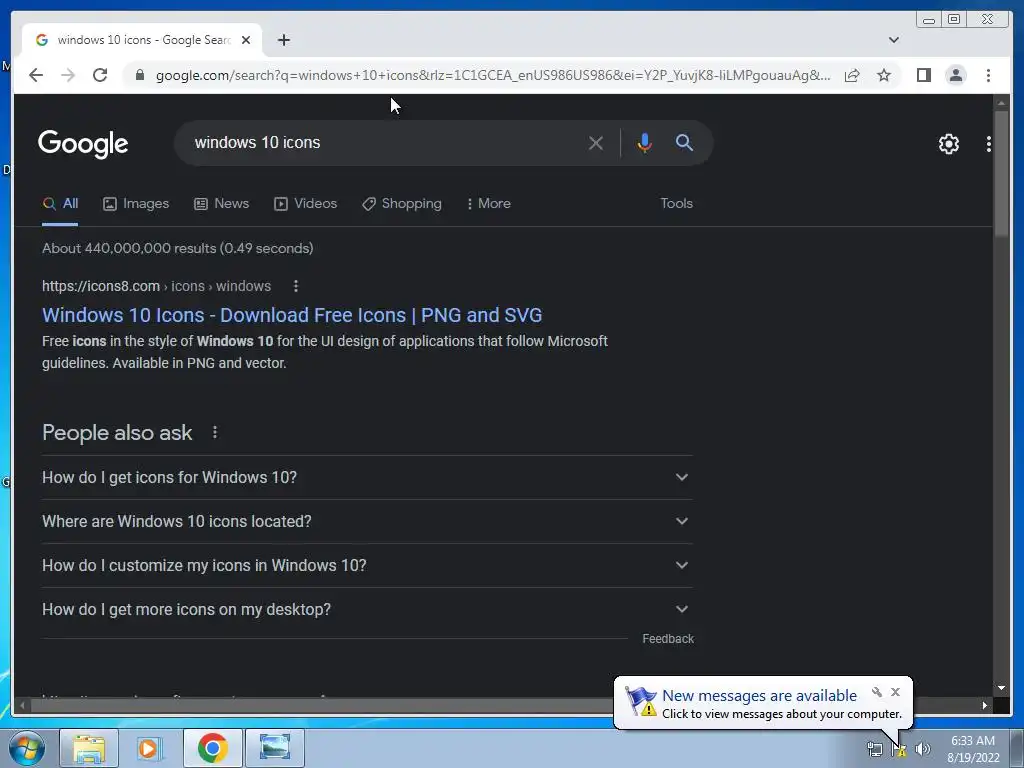Click horizontal scrollbar left arrow
This screenshot has height=768, width=1024.
[x=23, y=705]
